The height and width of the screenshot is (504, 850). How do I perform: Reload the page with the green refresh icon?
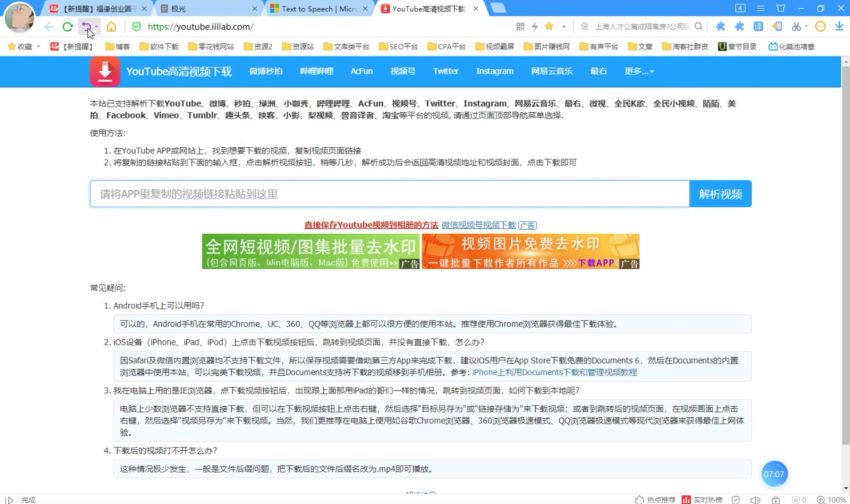click(x=67, y=27)
